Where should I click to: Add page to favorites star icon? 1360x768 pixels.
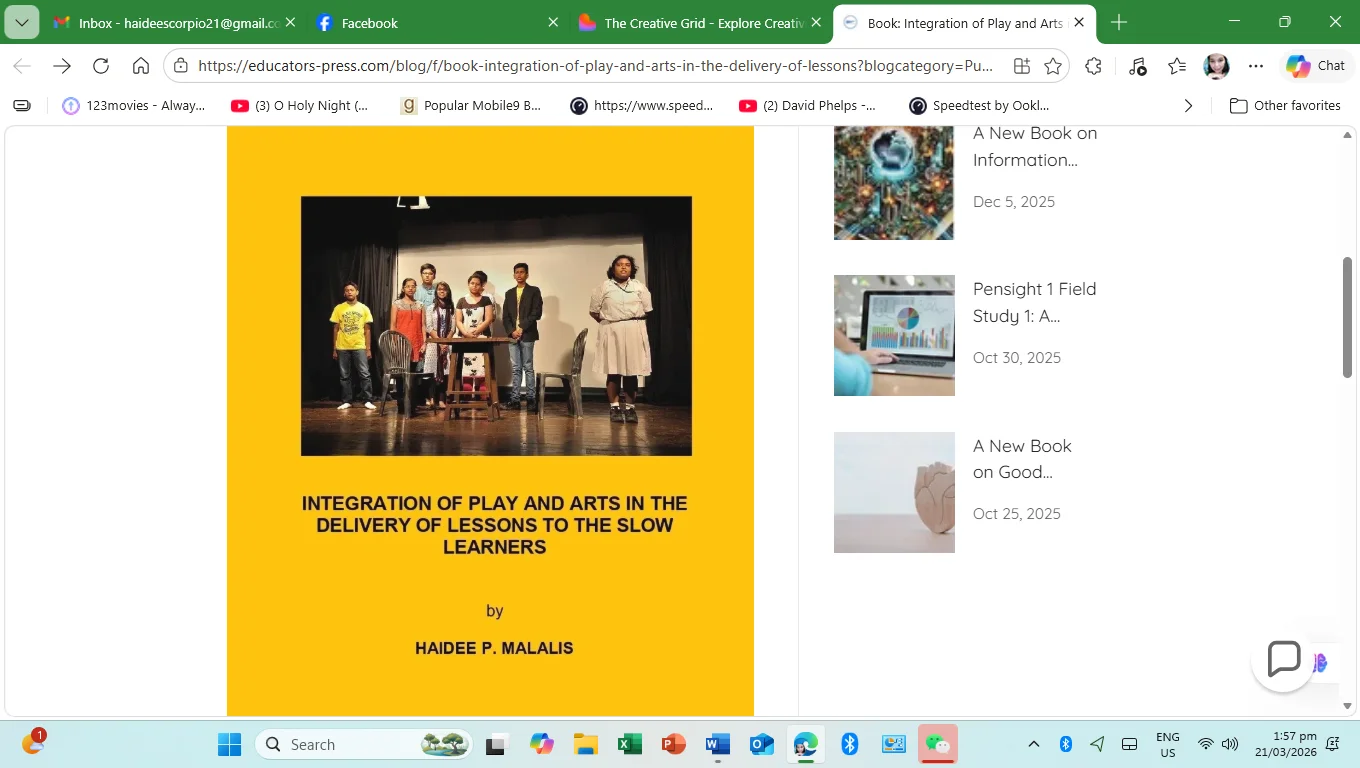coord(1053,66)
